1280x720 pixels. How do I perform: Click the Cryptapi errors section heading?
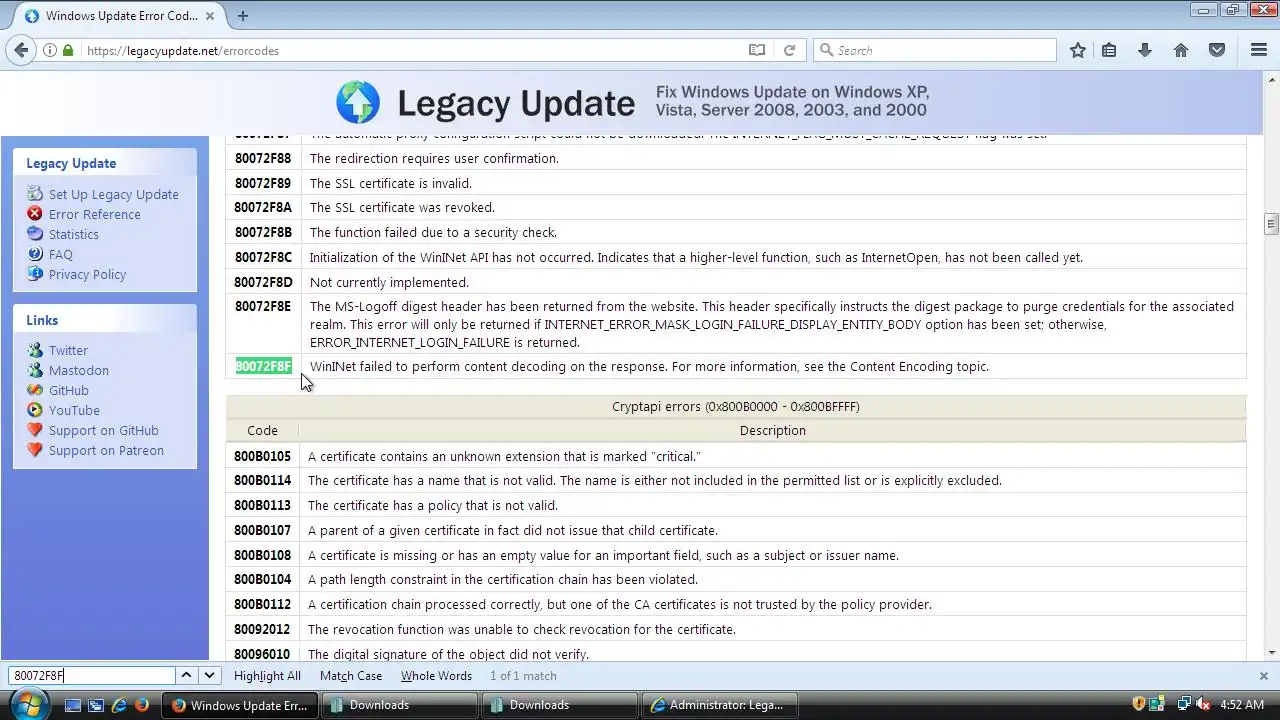[x=735, y=406]
